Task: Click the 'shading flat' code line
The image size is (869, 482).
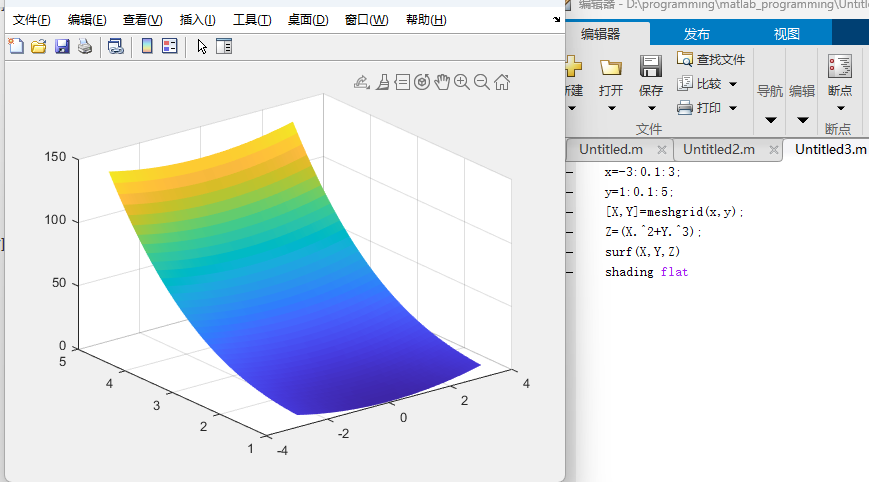Action: pyautogui.click(x=646, y=271)
